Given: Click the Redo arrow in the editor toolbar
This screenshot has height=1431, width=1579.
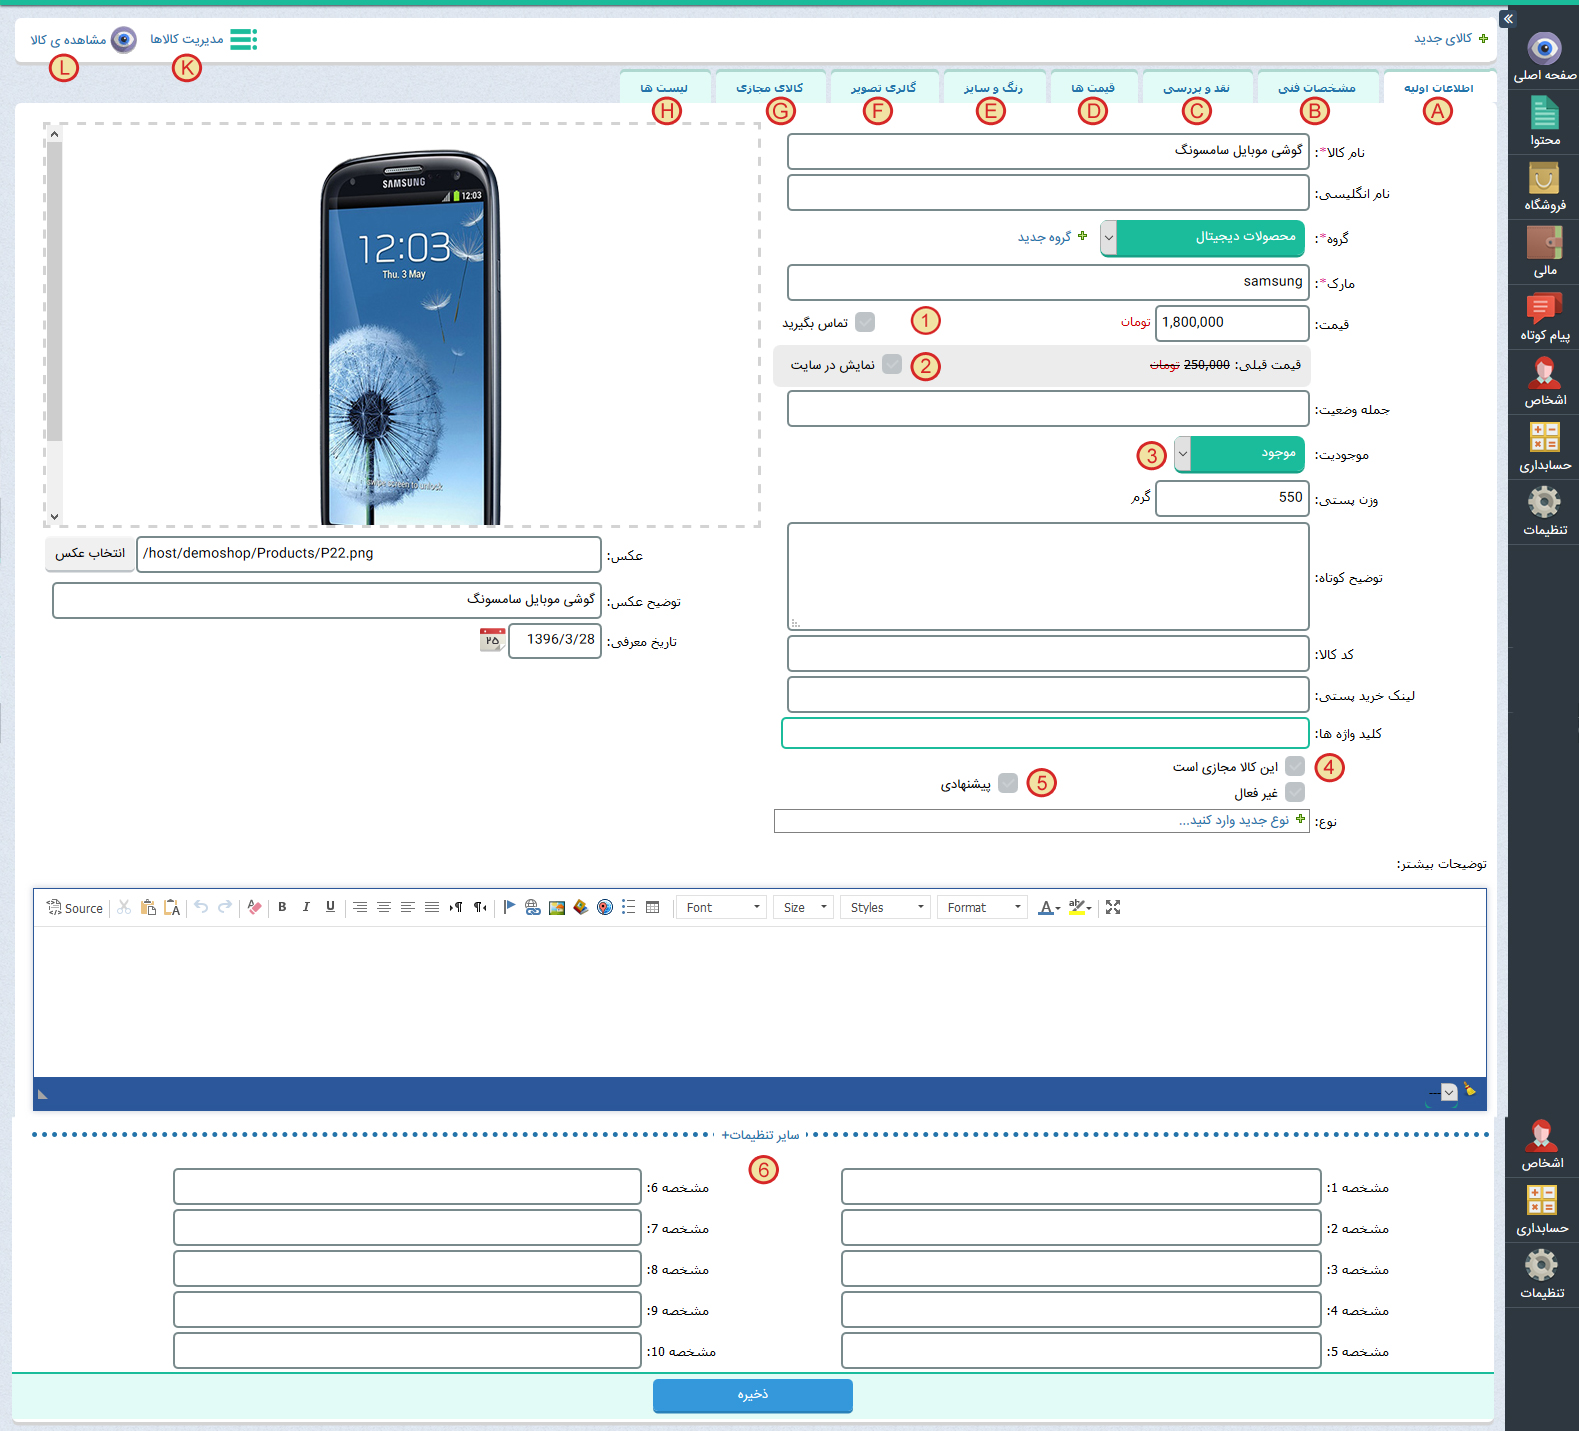Looking at the screenshot, I should 225,907.
